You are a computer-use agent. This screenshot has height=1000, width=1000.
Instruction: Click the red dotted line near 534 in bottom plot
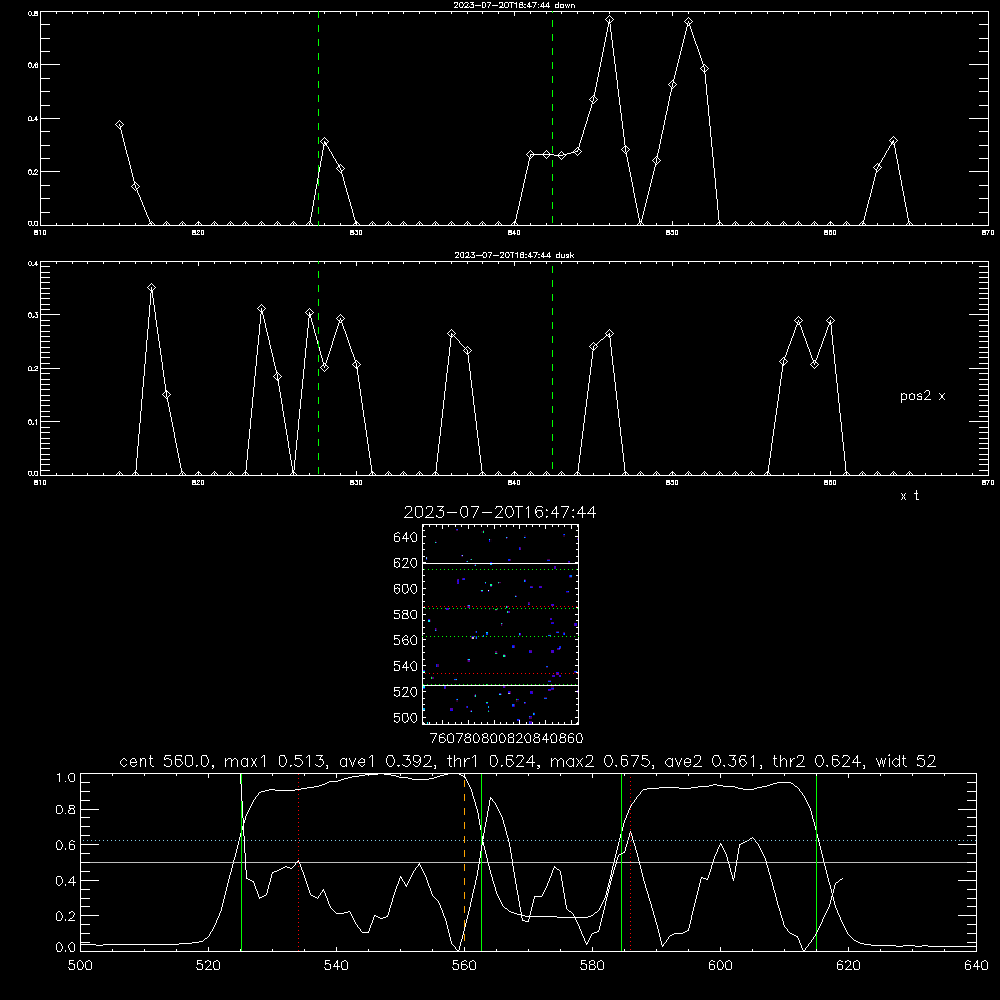pyautogui.click(x=298, y=862)
